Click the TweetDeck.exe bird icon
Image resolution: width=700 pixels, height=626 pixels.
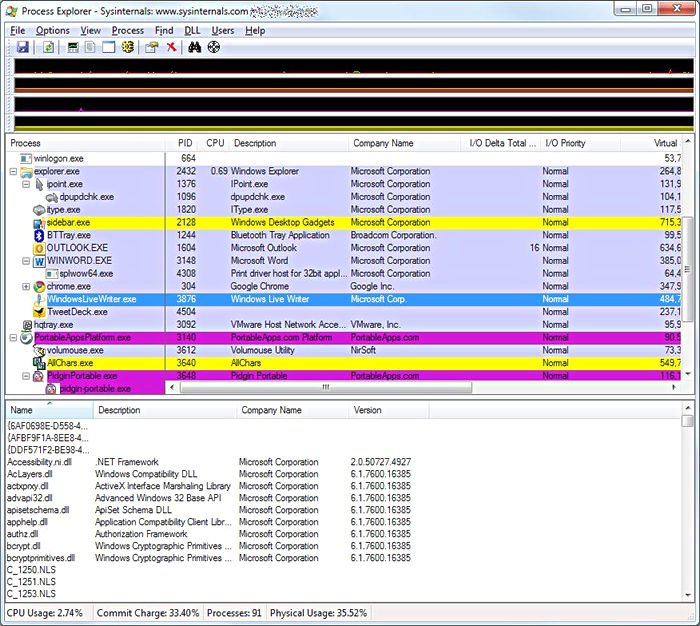[39, 312]
